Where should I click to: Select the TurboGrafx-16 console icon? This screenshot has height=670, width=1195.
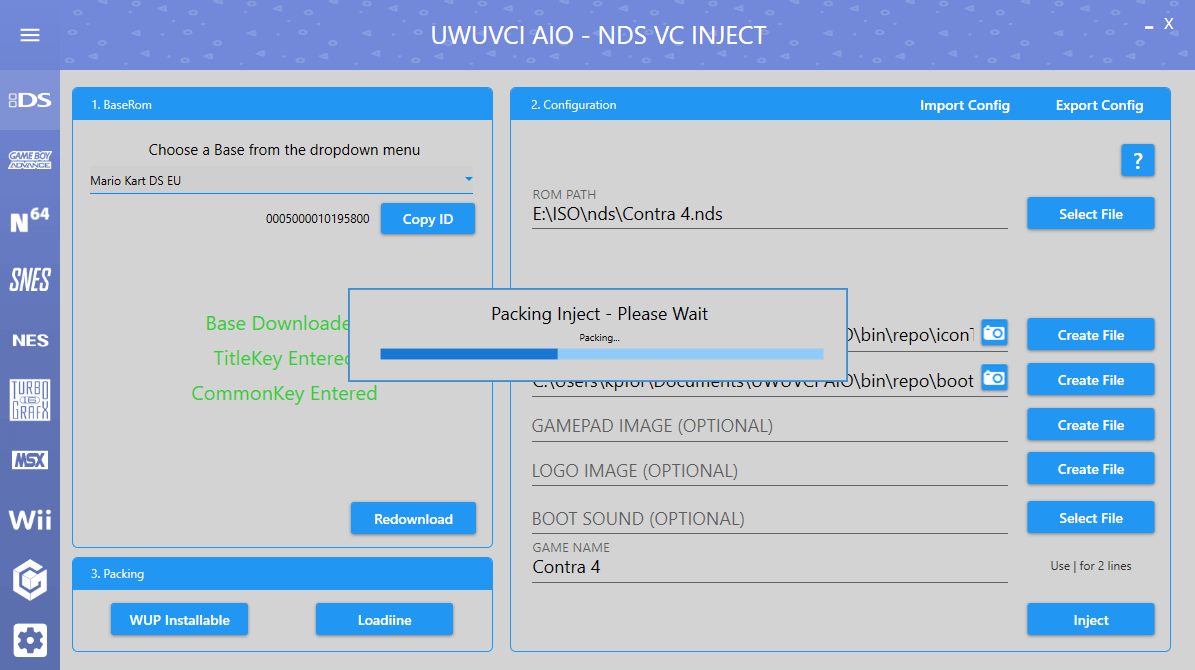point(29,399)
